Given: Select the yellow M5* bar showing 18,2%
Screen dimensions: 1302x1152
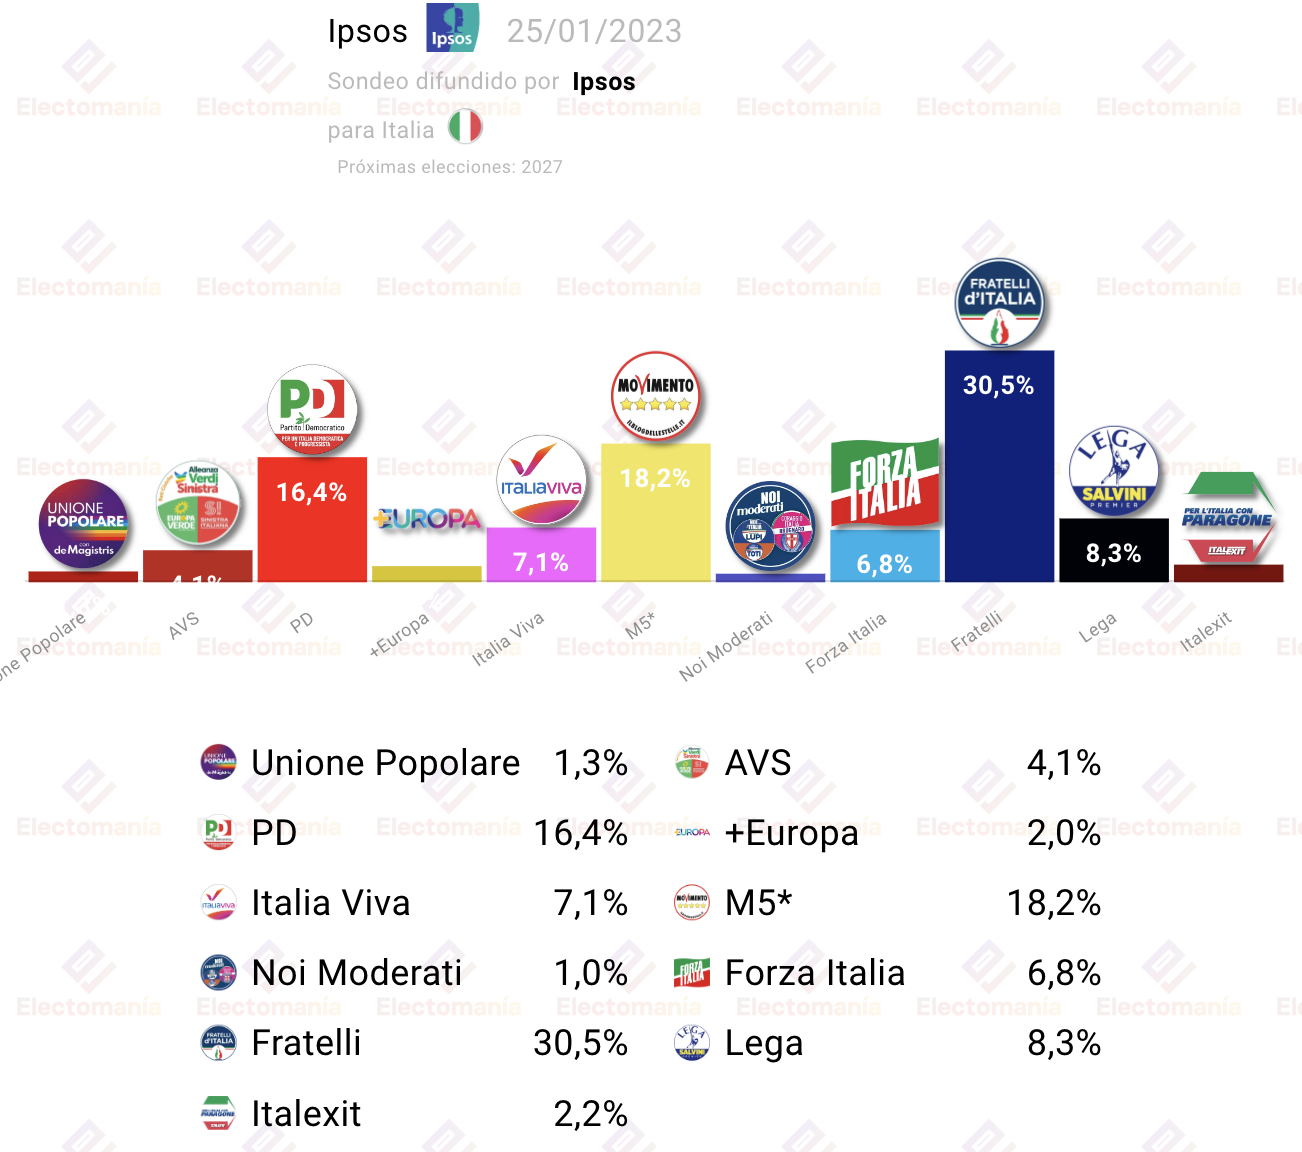Looking at the screenshot, I should (x=656, y=512).
